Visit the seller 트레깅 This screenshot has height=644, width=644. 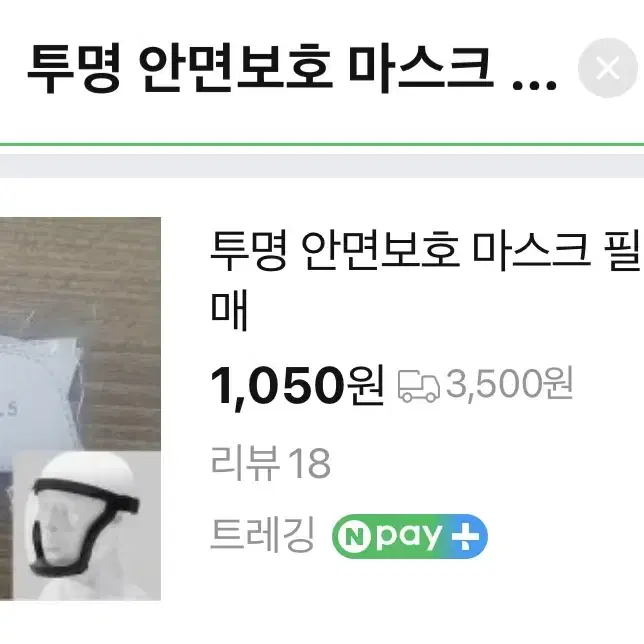[x=262, y=534]
